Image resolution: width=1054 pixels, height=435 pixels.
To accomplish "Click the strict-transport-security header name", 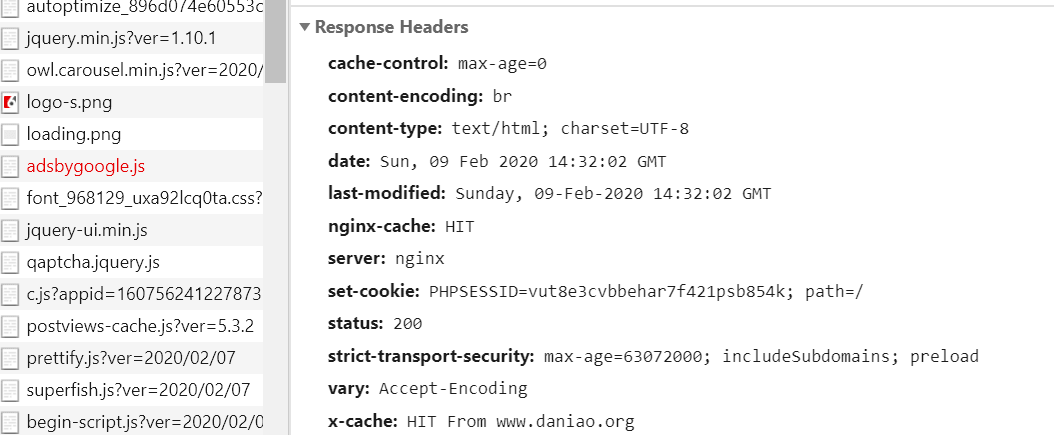I will click(431, 356).
